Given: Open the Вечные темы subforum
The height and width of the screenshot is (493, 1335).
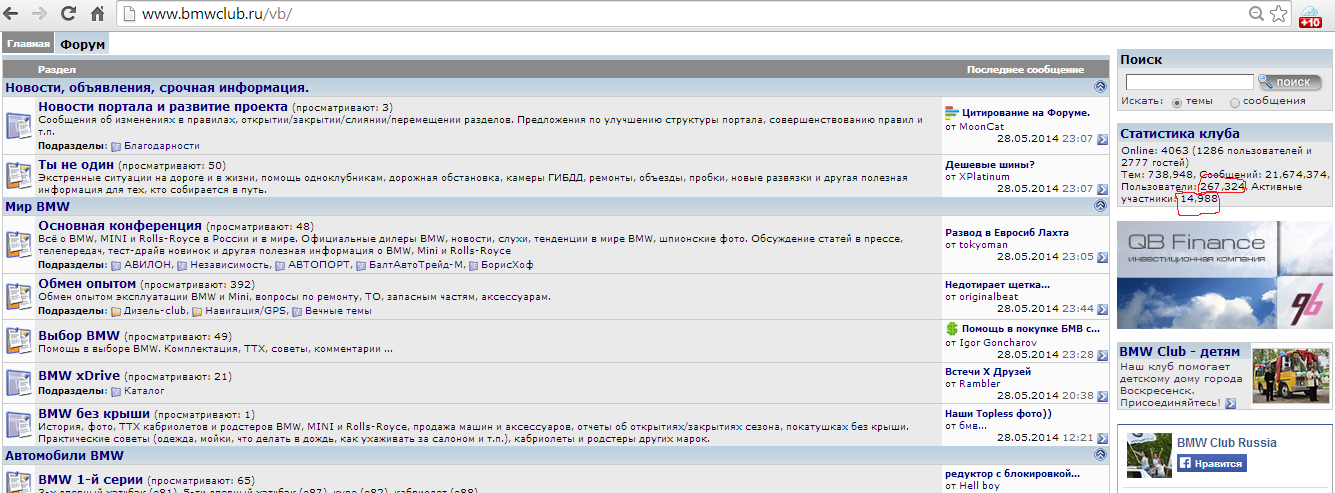Looking at the screenshot, I should (338, 311).
